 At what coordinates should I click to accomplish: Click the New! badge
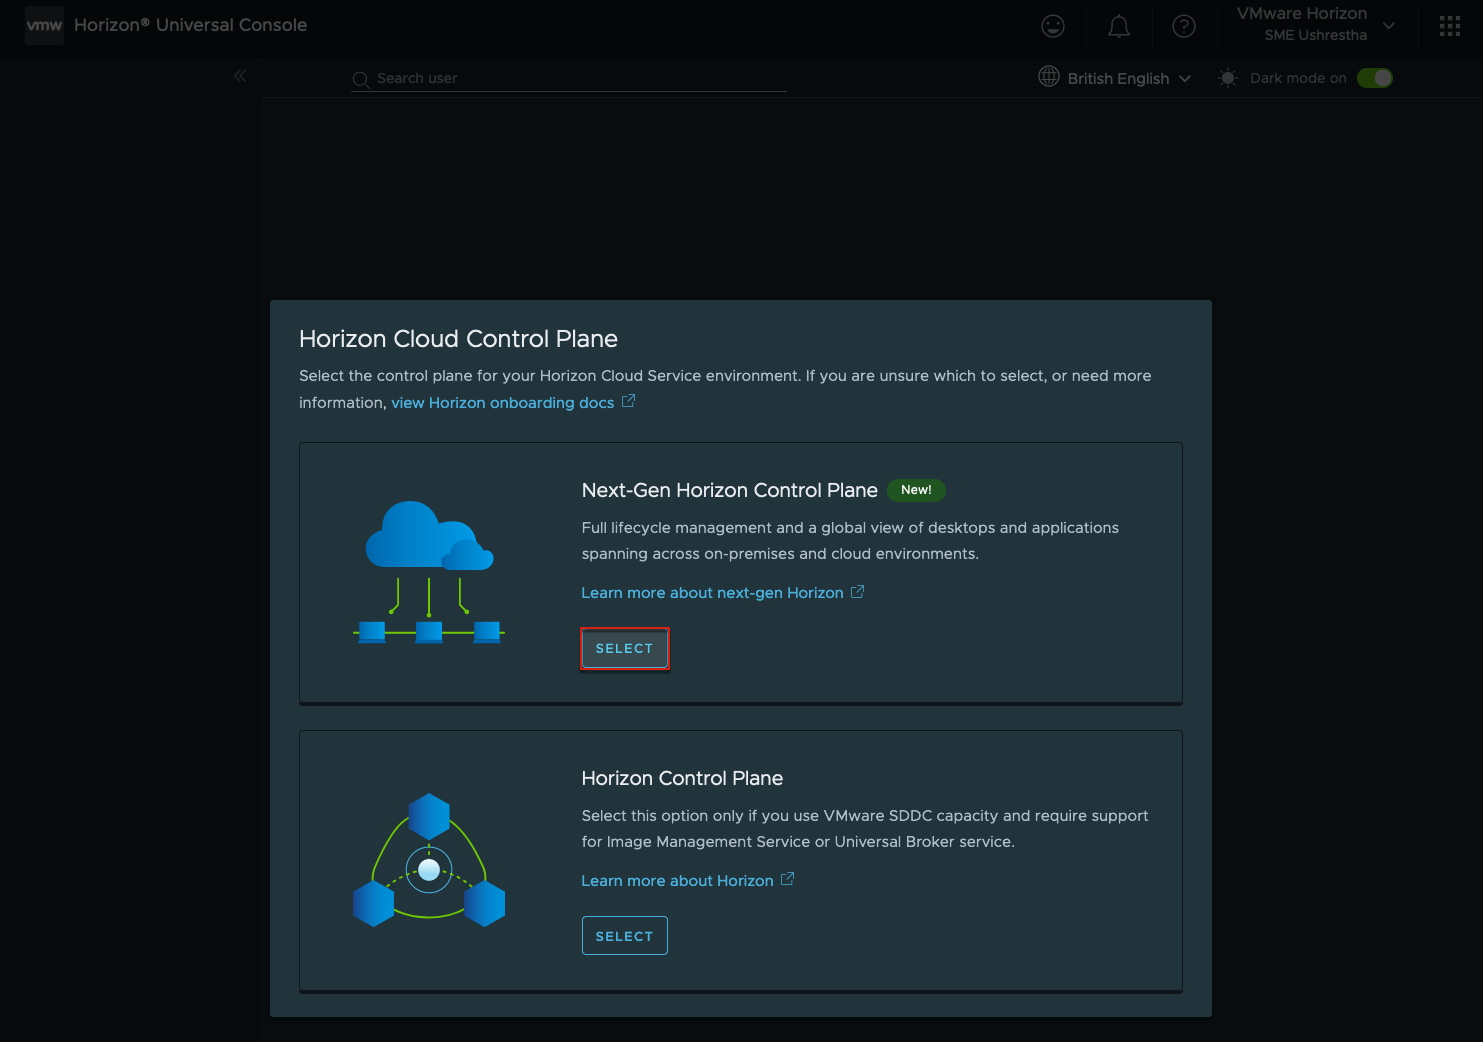click(x=916, y=490)
